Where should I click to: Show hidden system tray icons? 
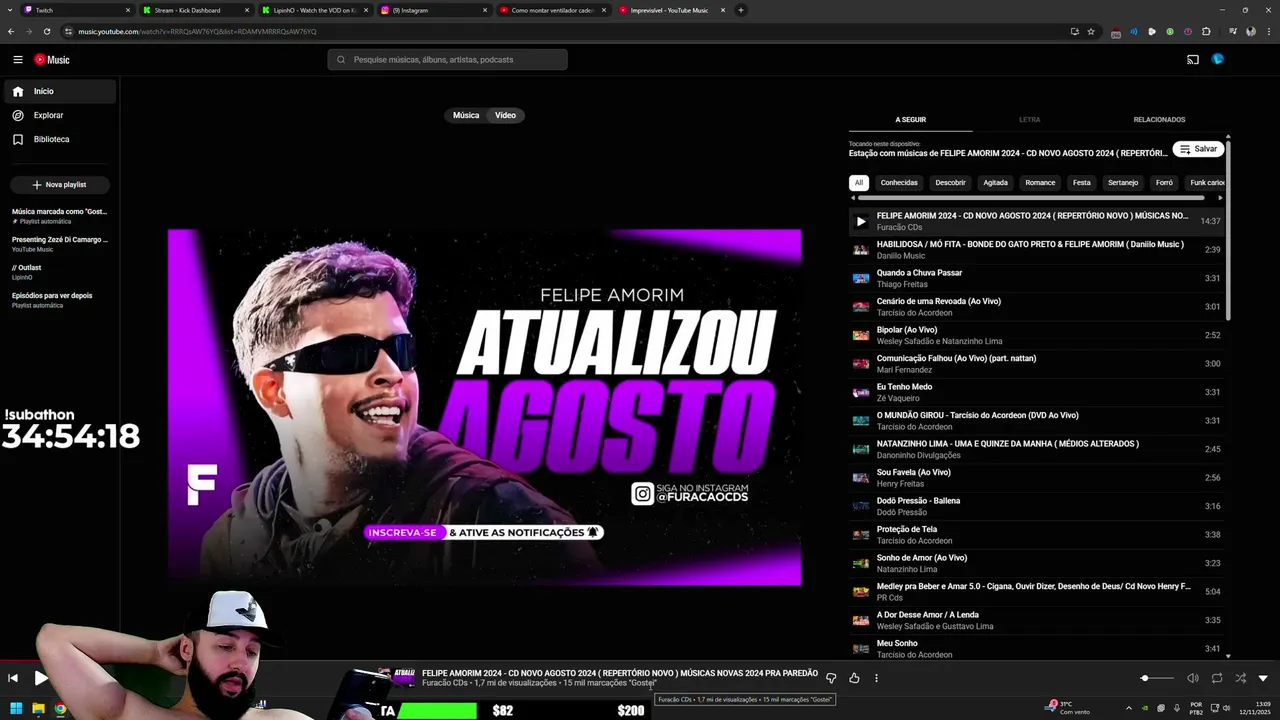[x=1129, y=708]
